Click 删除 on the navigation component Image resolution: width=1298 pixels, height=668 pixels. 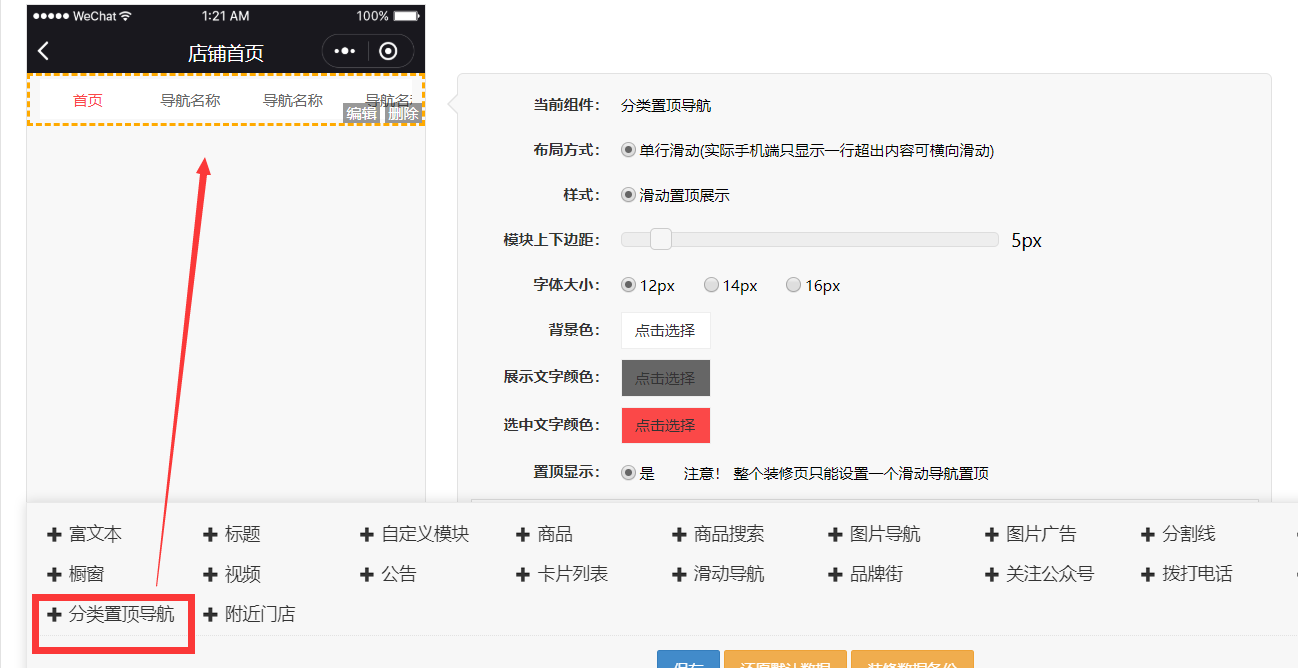403,113
